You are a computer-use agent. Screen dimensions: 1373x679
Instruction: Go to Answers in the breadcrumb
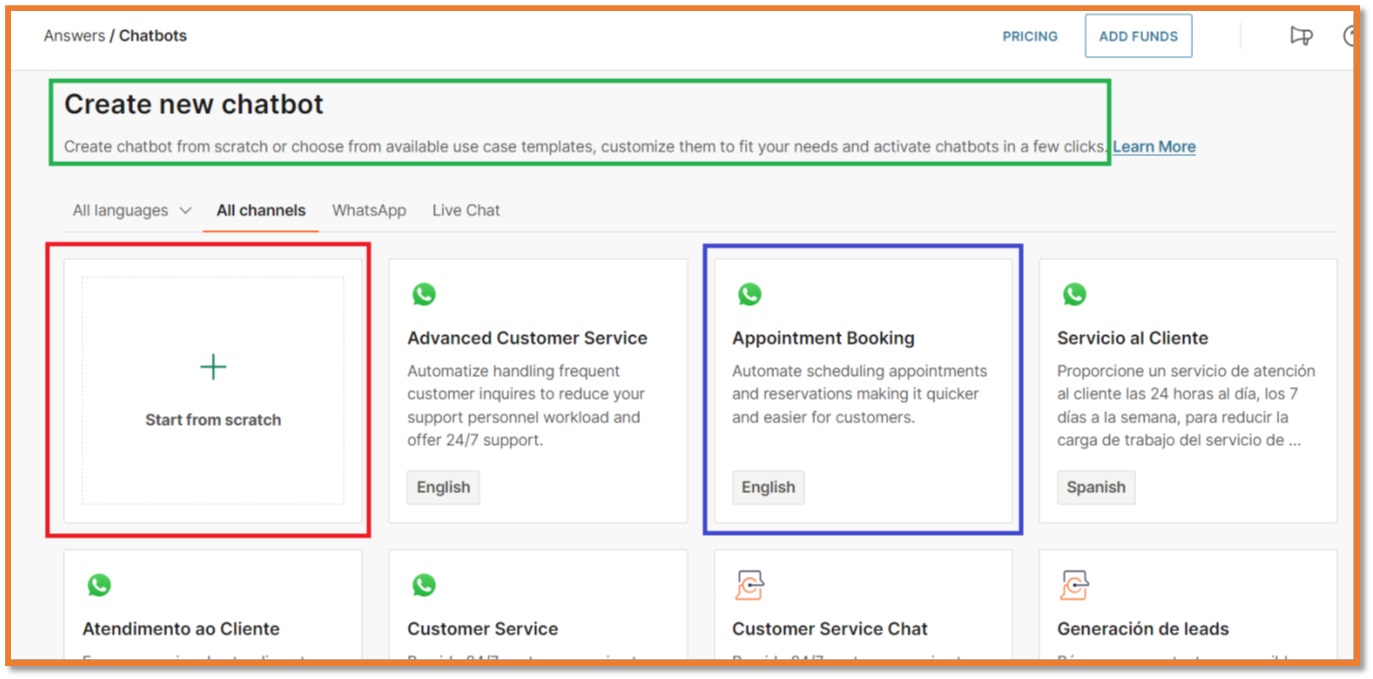click(x=74, y=36)
